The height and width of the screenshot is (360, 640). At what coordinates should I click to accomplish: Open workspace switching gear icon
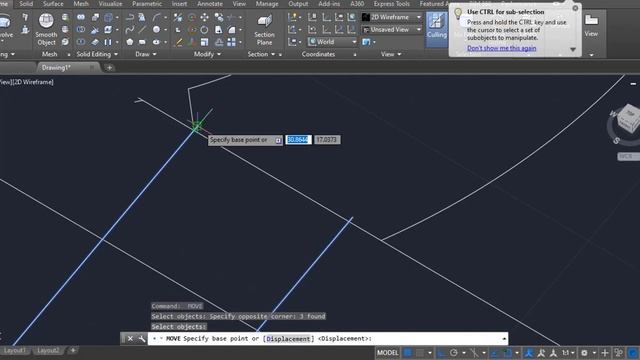point(584,353)
